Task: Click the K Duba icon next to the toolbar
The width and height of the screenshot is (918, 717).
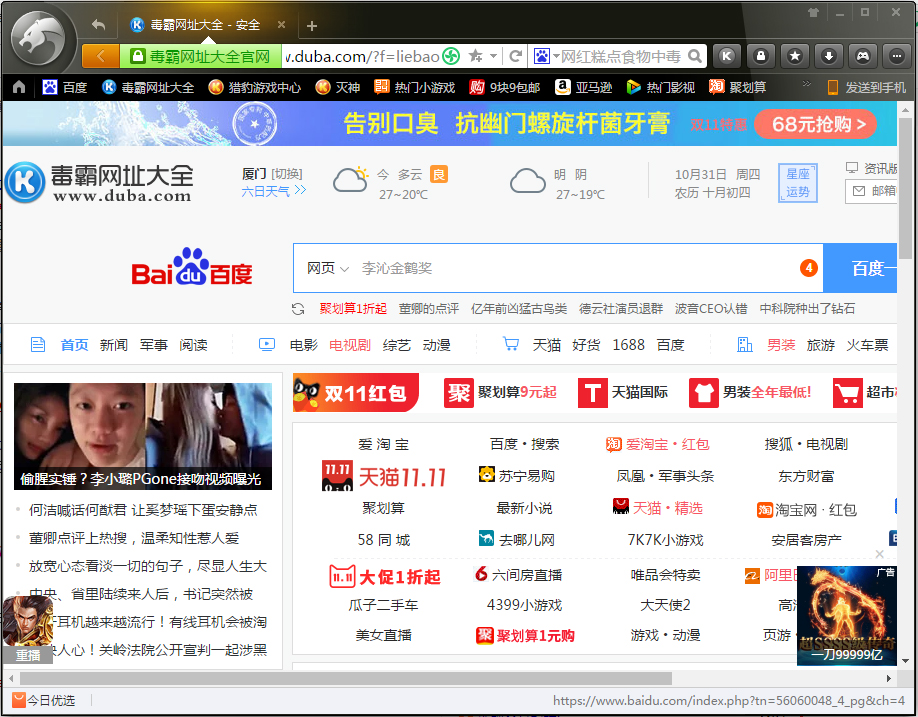Action: 727,56
